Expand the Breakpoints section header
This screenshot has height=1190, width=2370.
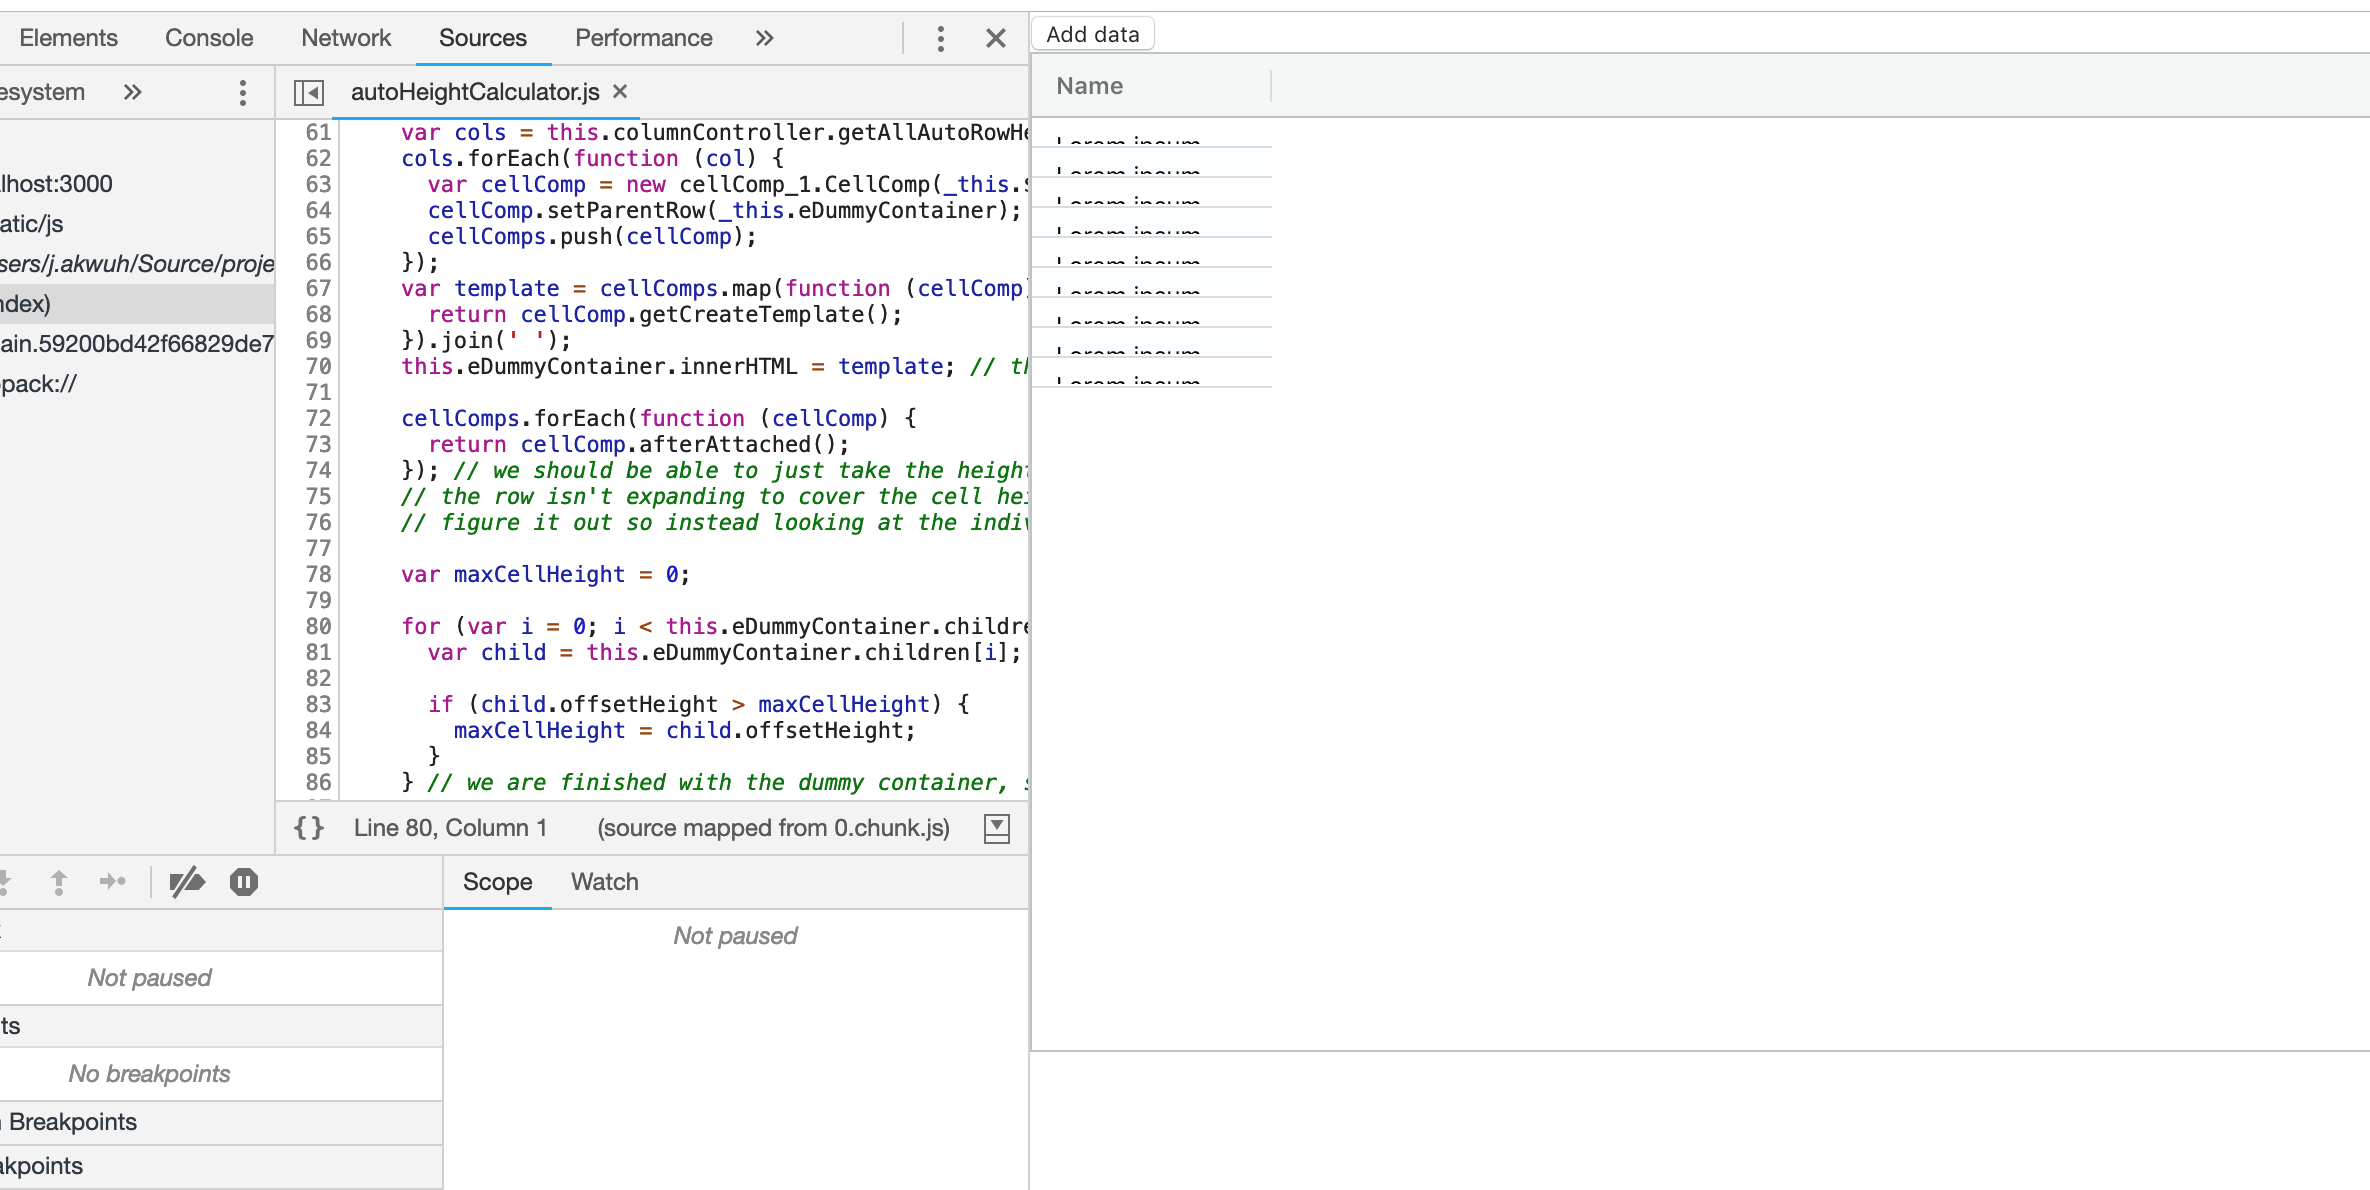(72, 1122)
